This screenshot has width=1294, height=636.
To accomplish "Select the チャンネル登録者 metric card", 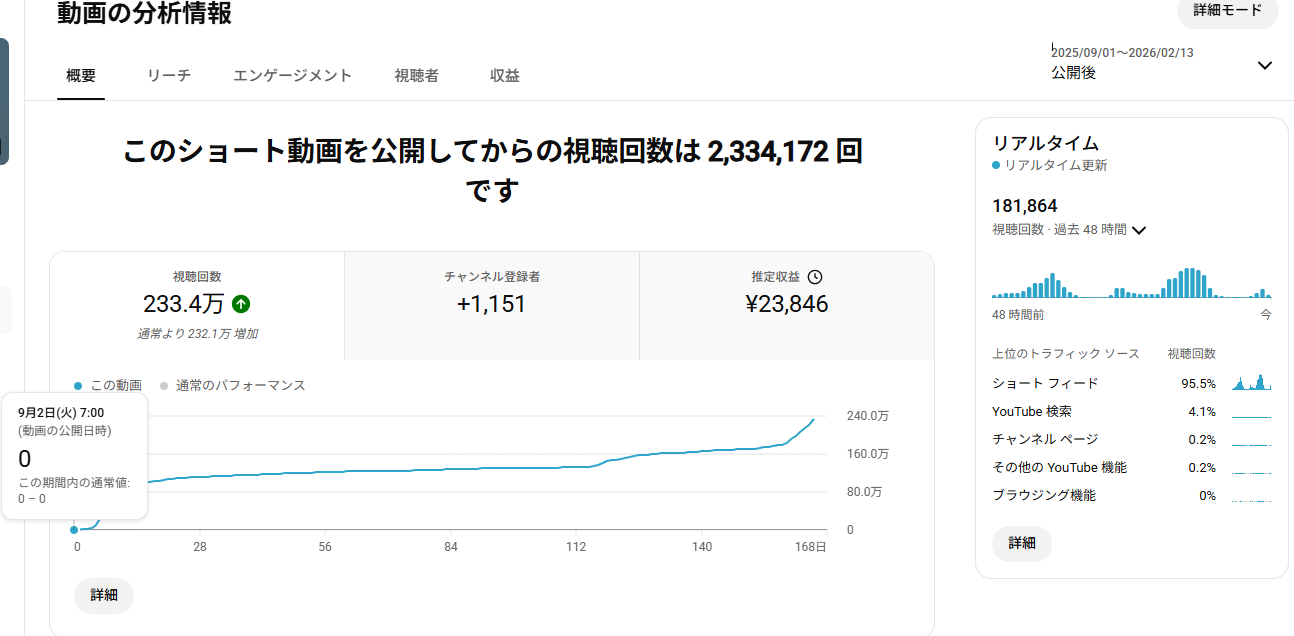I will (x=491, y=305).
